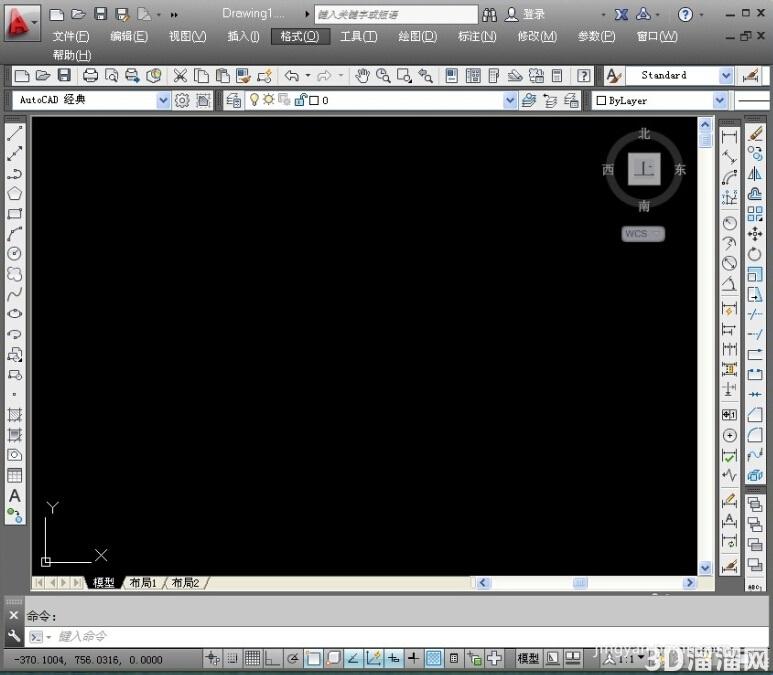
Task: Toggle Grid Display in status bar
Action: 252,658
